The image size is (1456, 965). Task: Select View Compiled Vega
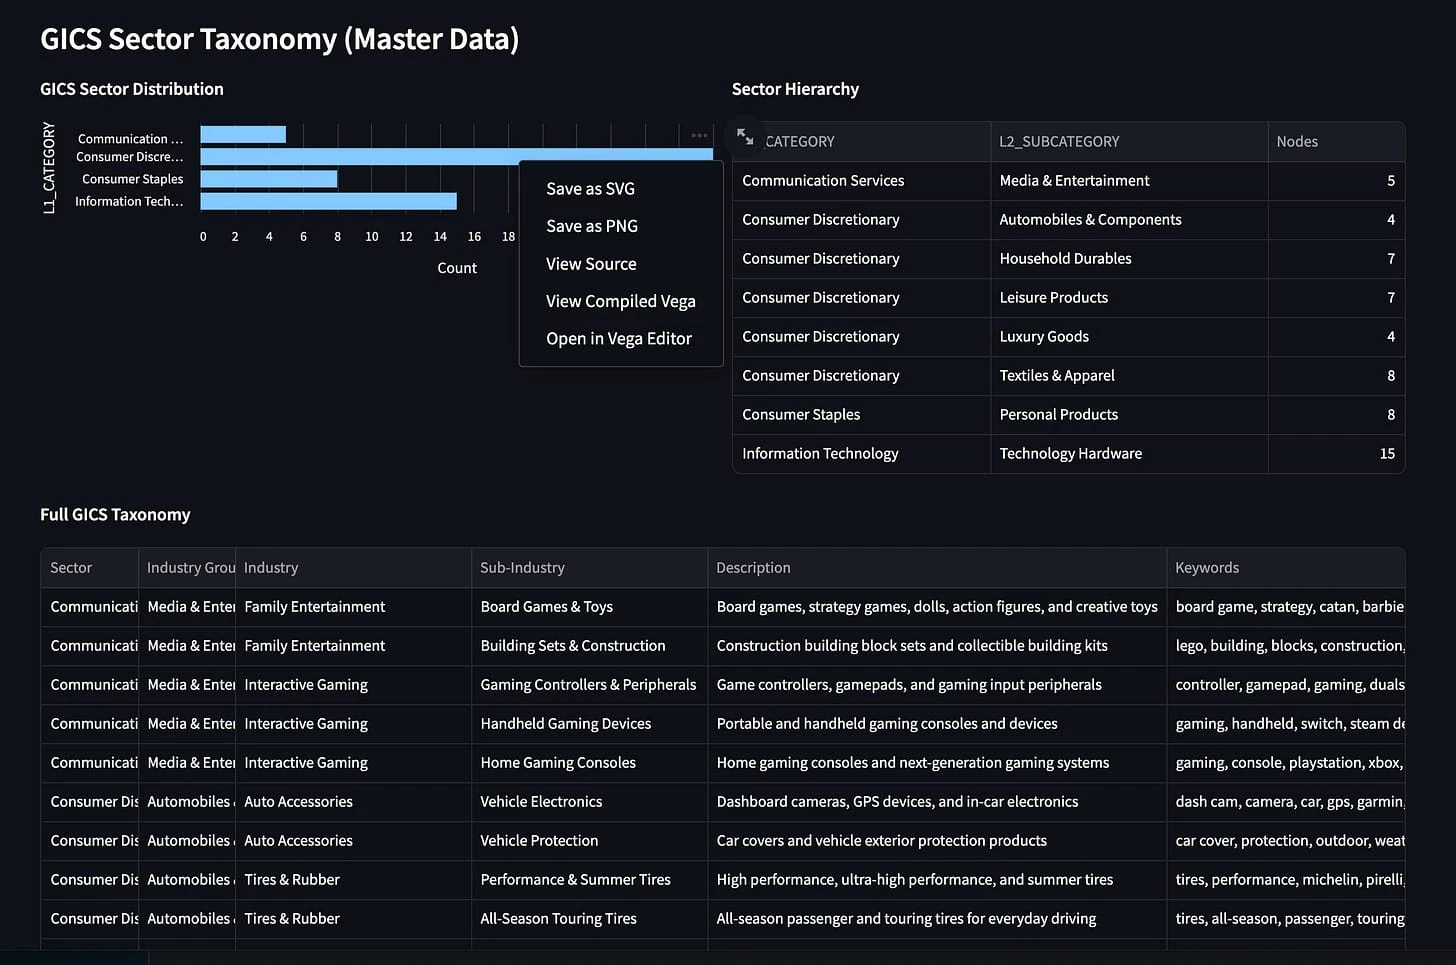click(620, 301)
